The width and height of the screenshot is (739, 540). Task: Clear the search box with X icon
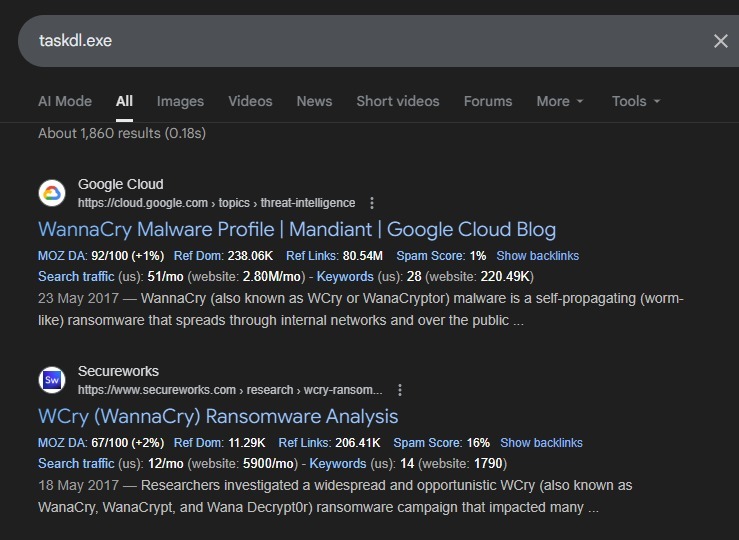tap(720, 41)
